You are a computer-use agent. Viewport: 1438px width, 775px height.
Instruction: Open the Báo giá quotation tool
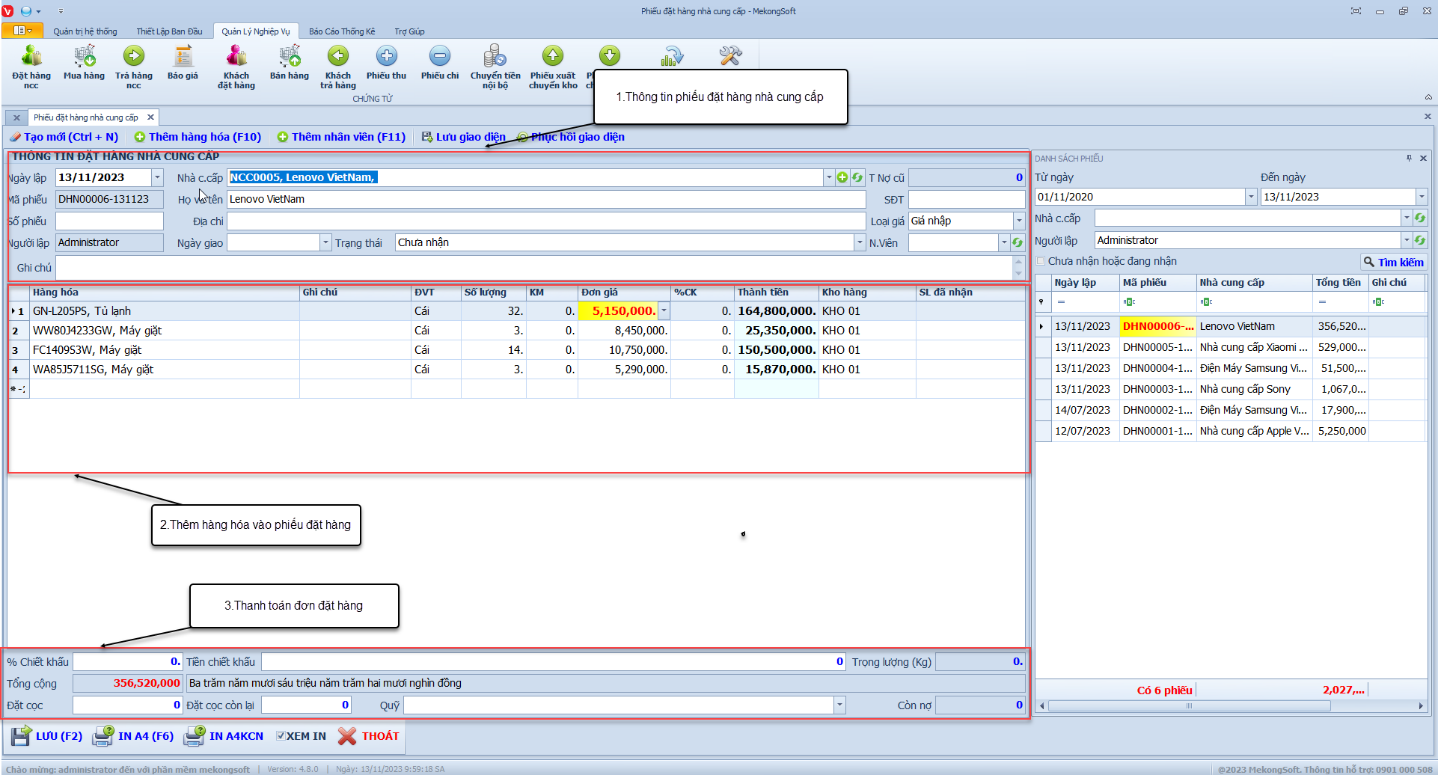(183, 61)
